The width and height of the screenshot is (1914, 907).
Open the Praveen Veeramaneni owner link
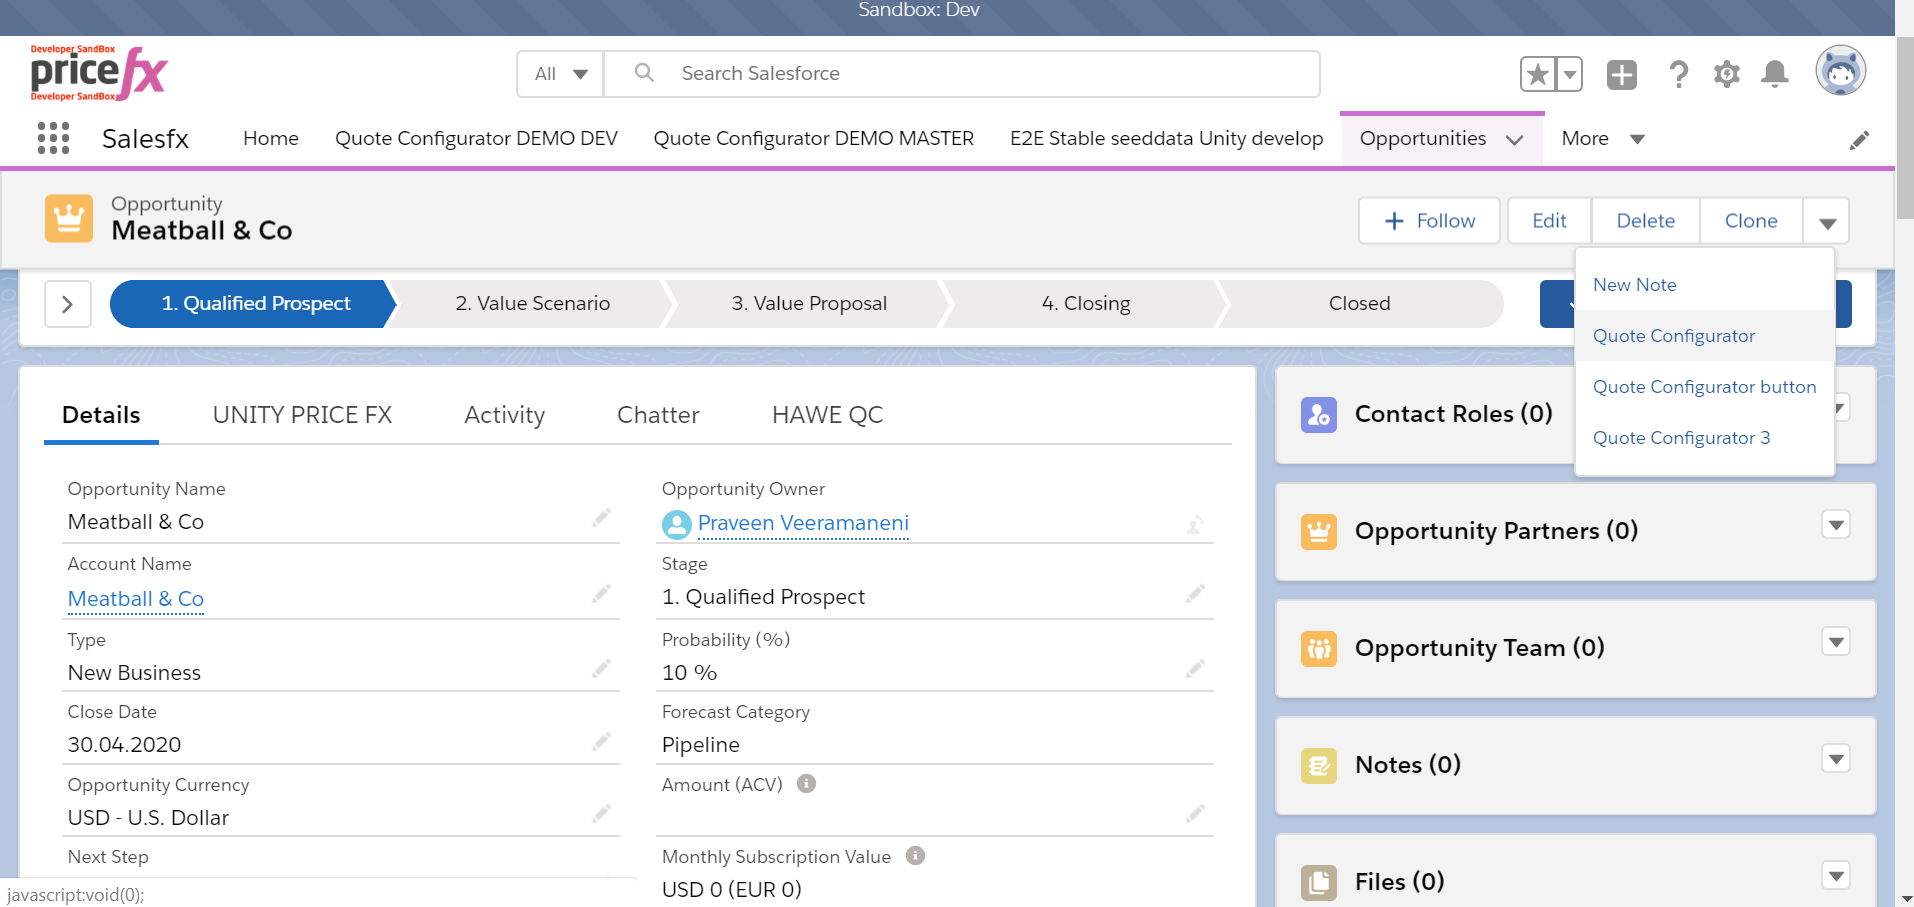coord(802,523)
